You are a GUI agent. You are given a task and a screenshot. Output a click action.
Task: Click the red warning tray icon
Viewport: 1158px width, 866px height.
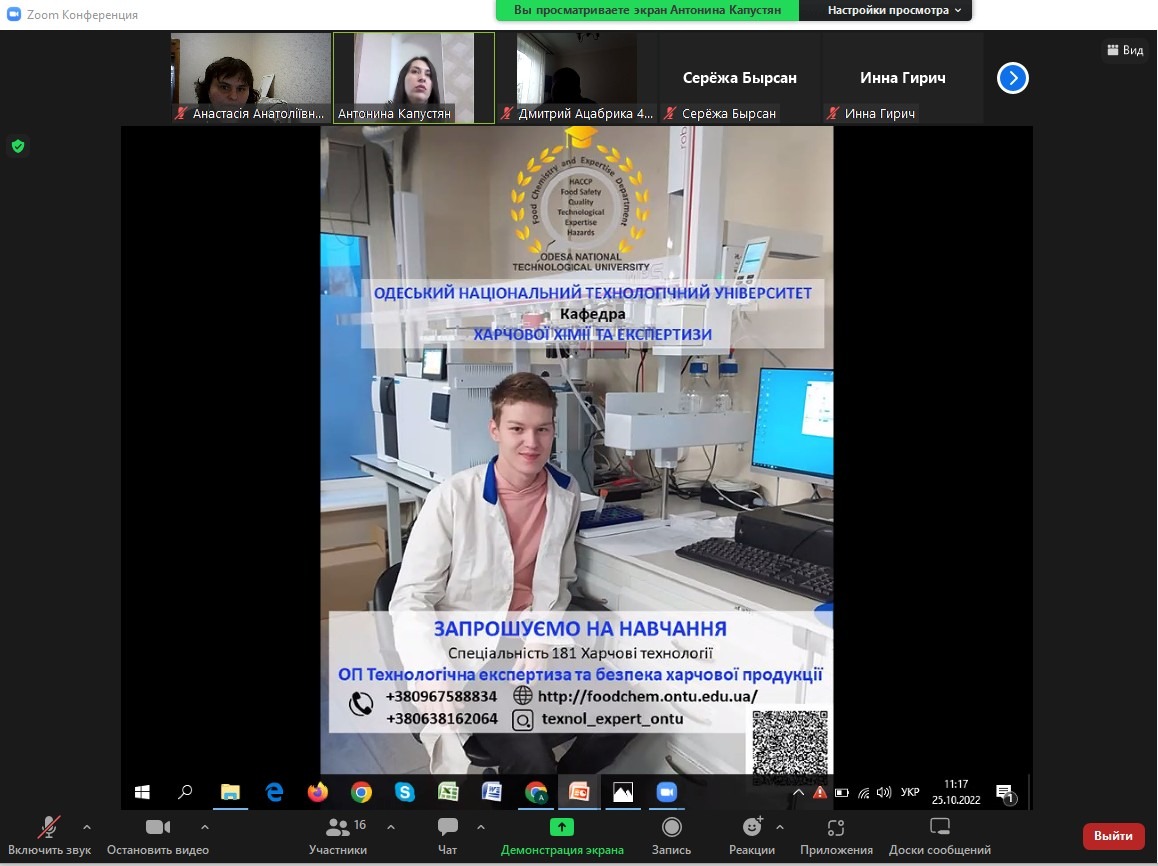[820, 792]
